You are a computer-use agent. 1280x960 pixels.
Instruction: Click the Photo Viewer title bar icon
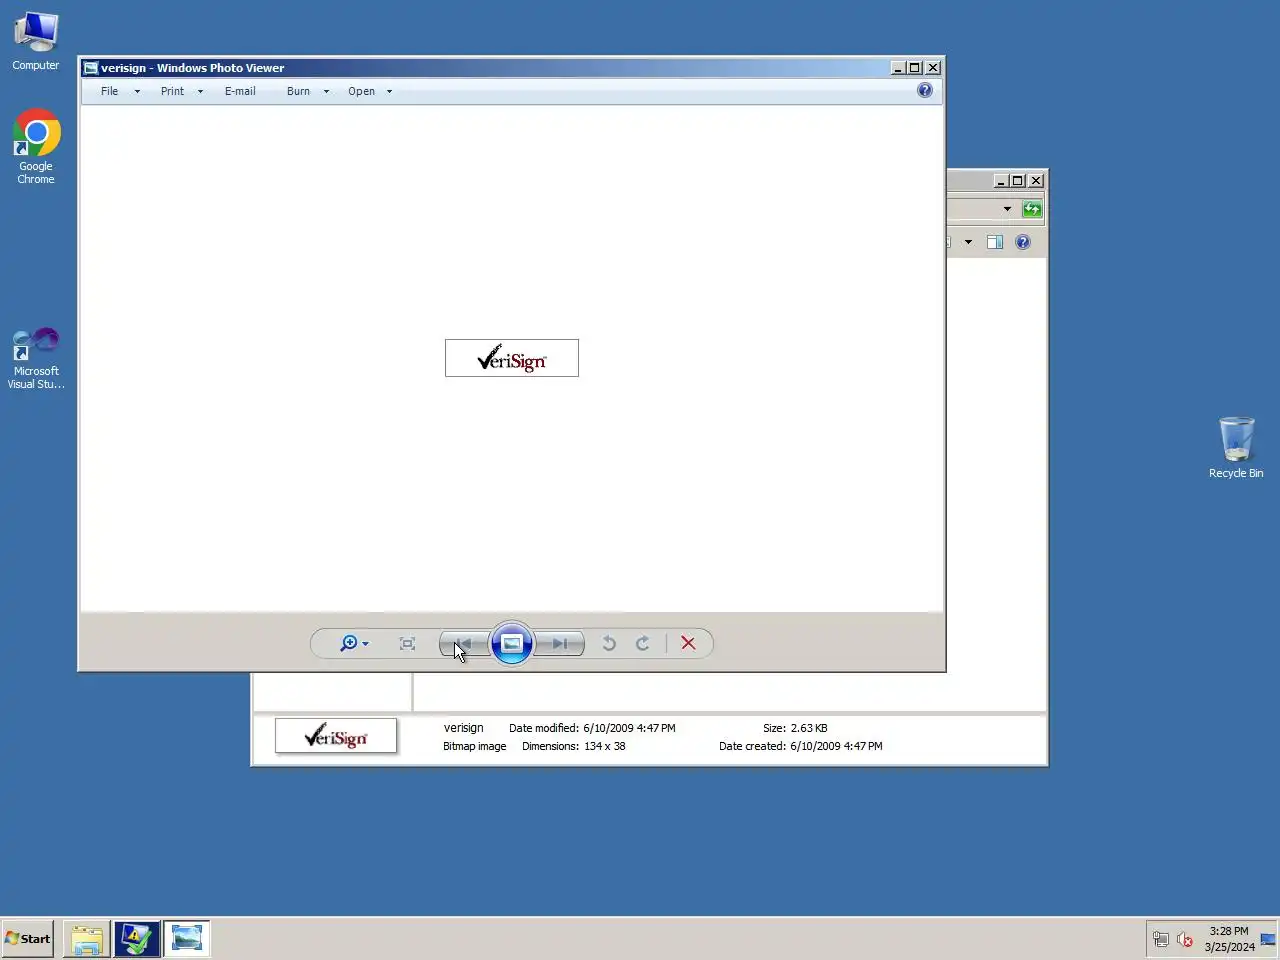(x=90, y=68)
